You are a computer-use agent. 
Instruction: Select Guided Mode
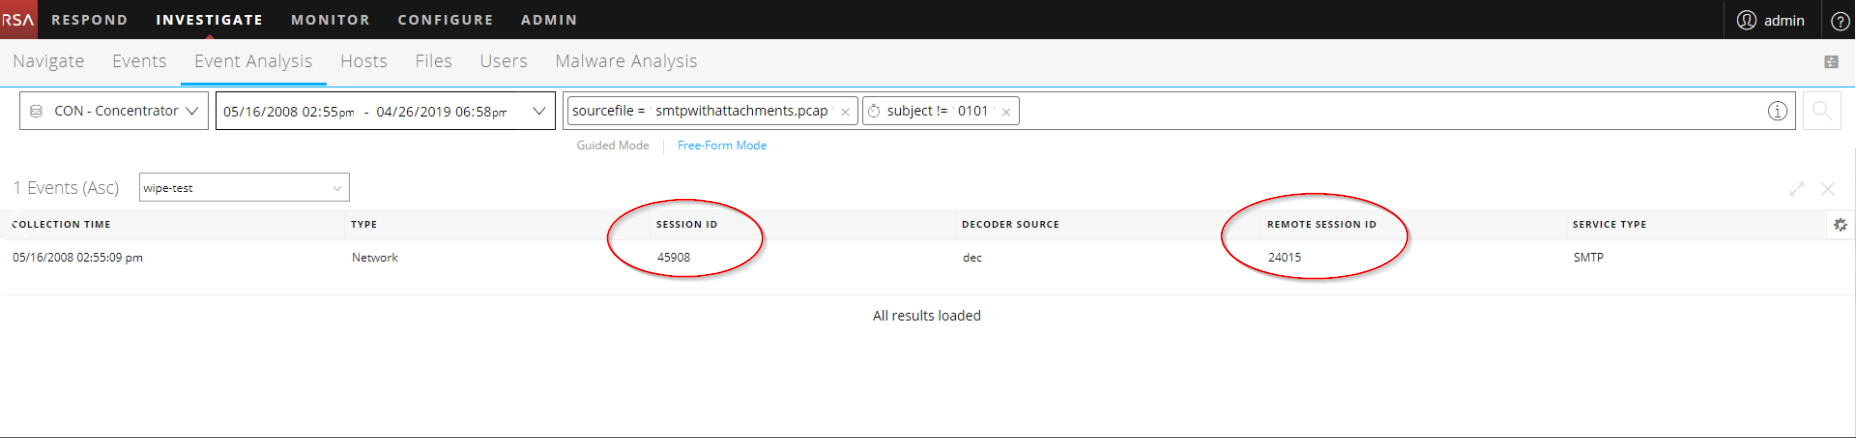(612, 146)
